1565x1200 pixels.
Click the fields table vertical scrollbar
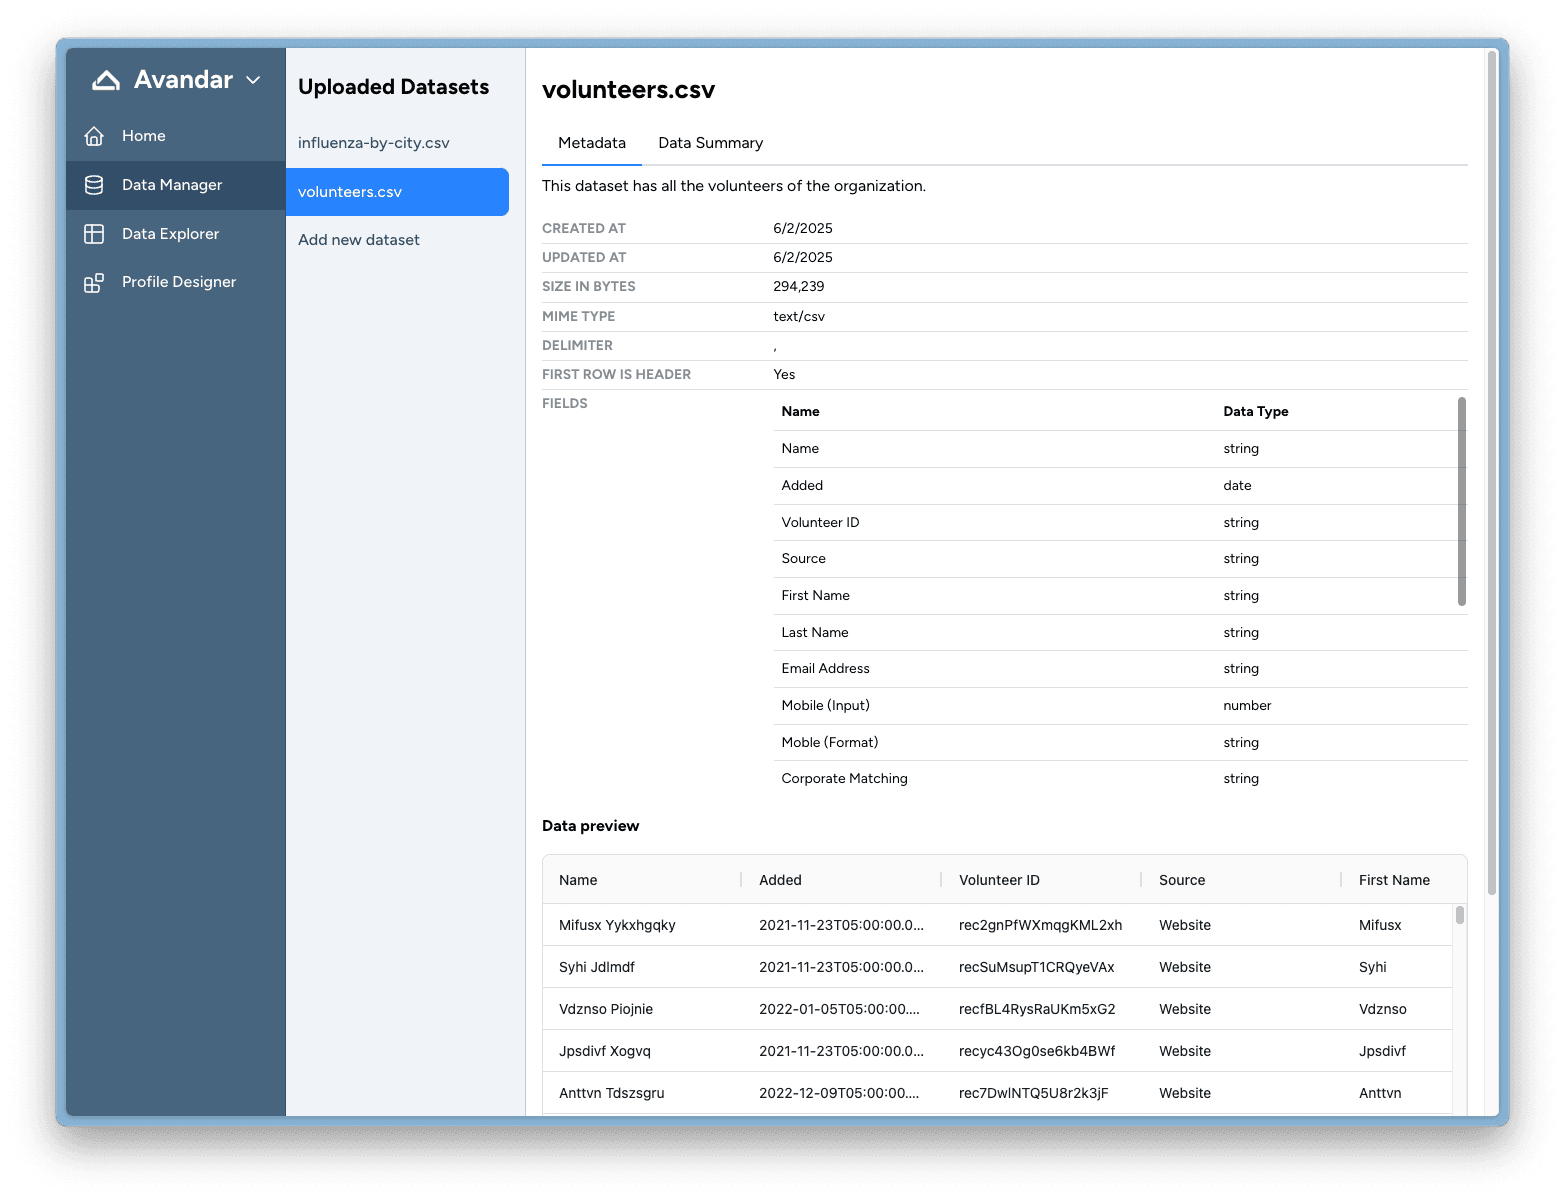click(x=1461, y=500)
